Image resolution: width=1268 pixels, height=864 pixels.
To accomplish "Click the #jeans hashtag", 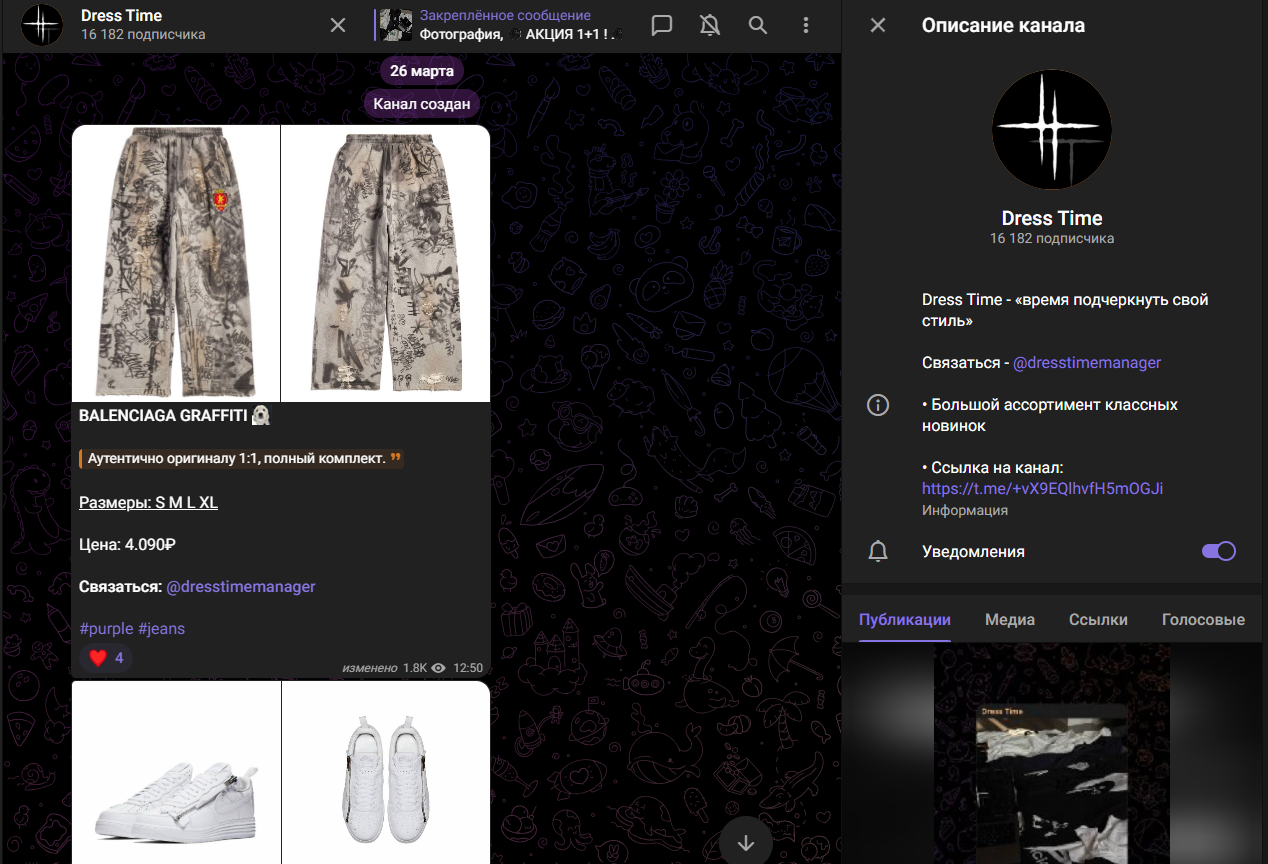I will [x=161, y=629].
